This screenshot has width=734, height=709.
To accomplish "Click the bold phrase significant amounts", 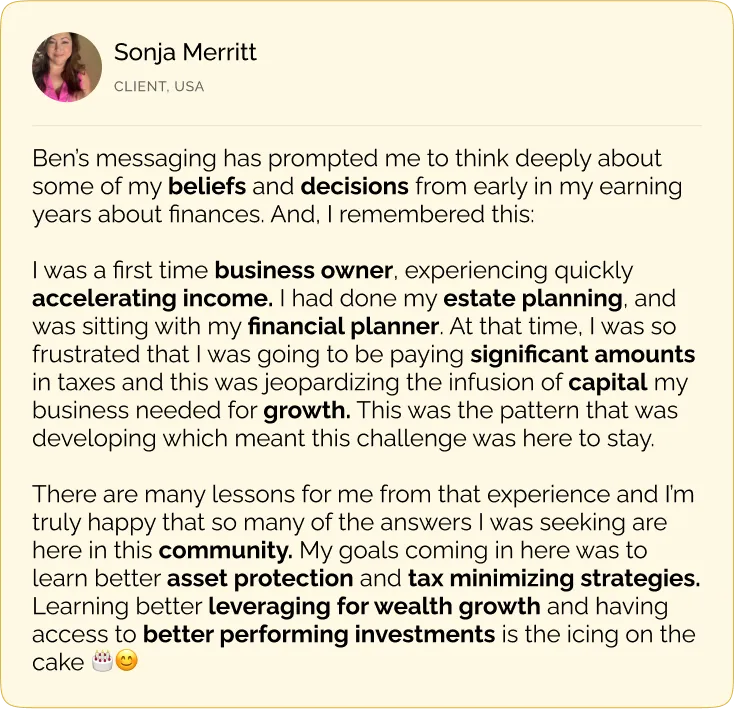I will (x=583, y=354).
